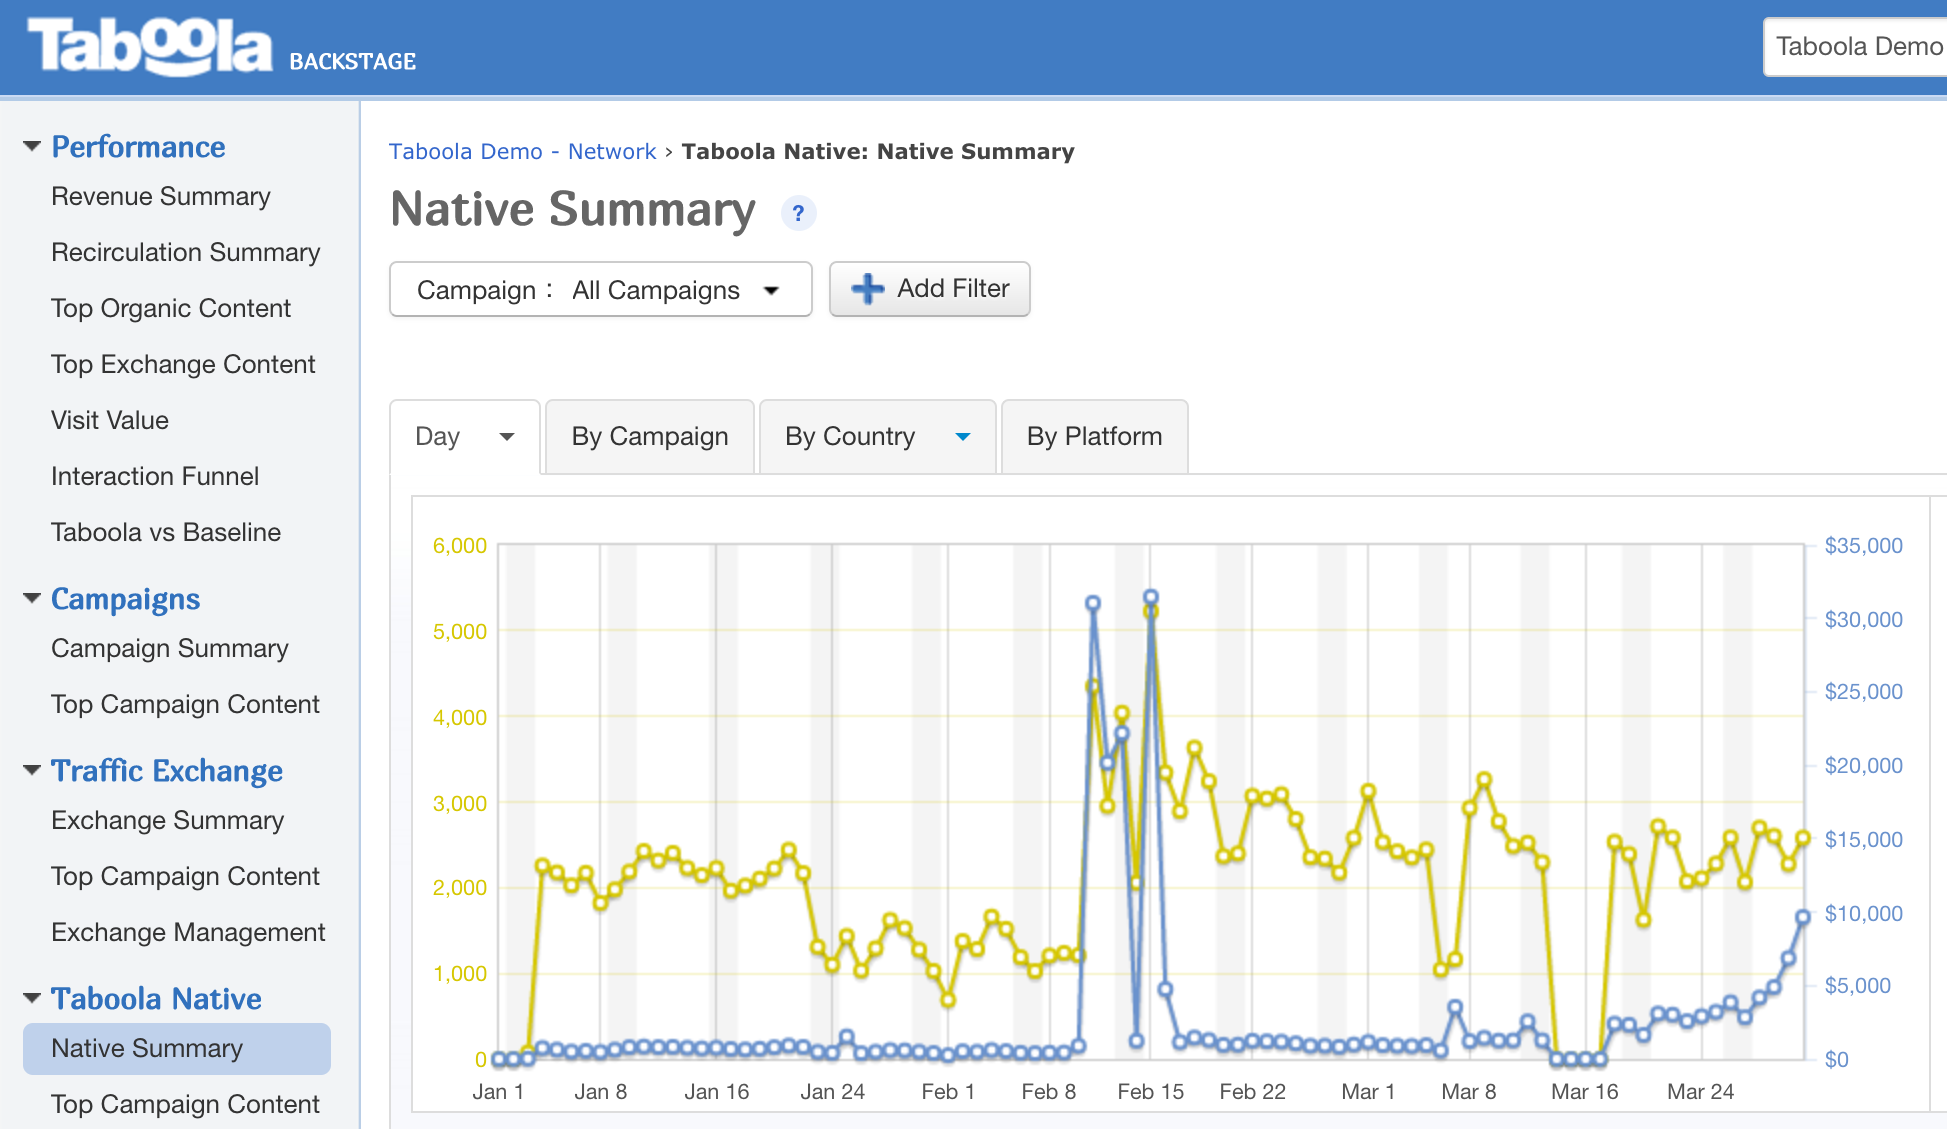1947x1129 pixels.
Task: Click the blue plus Add Filter button
Action: point(929,289)
